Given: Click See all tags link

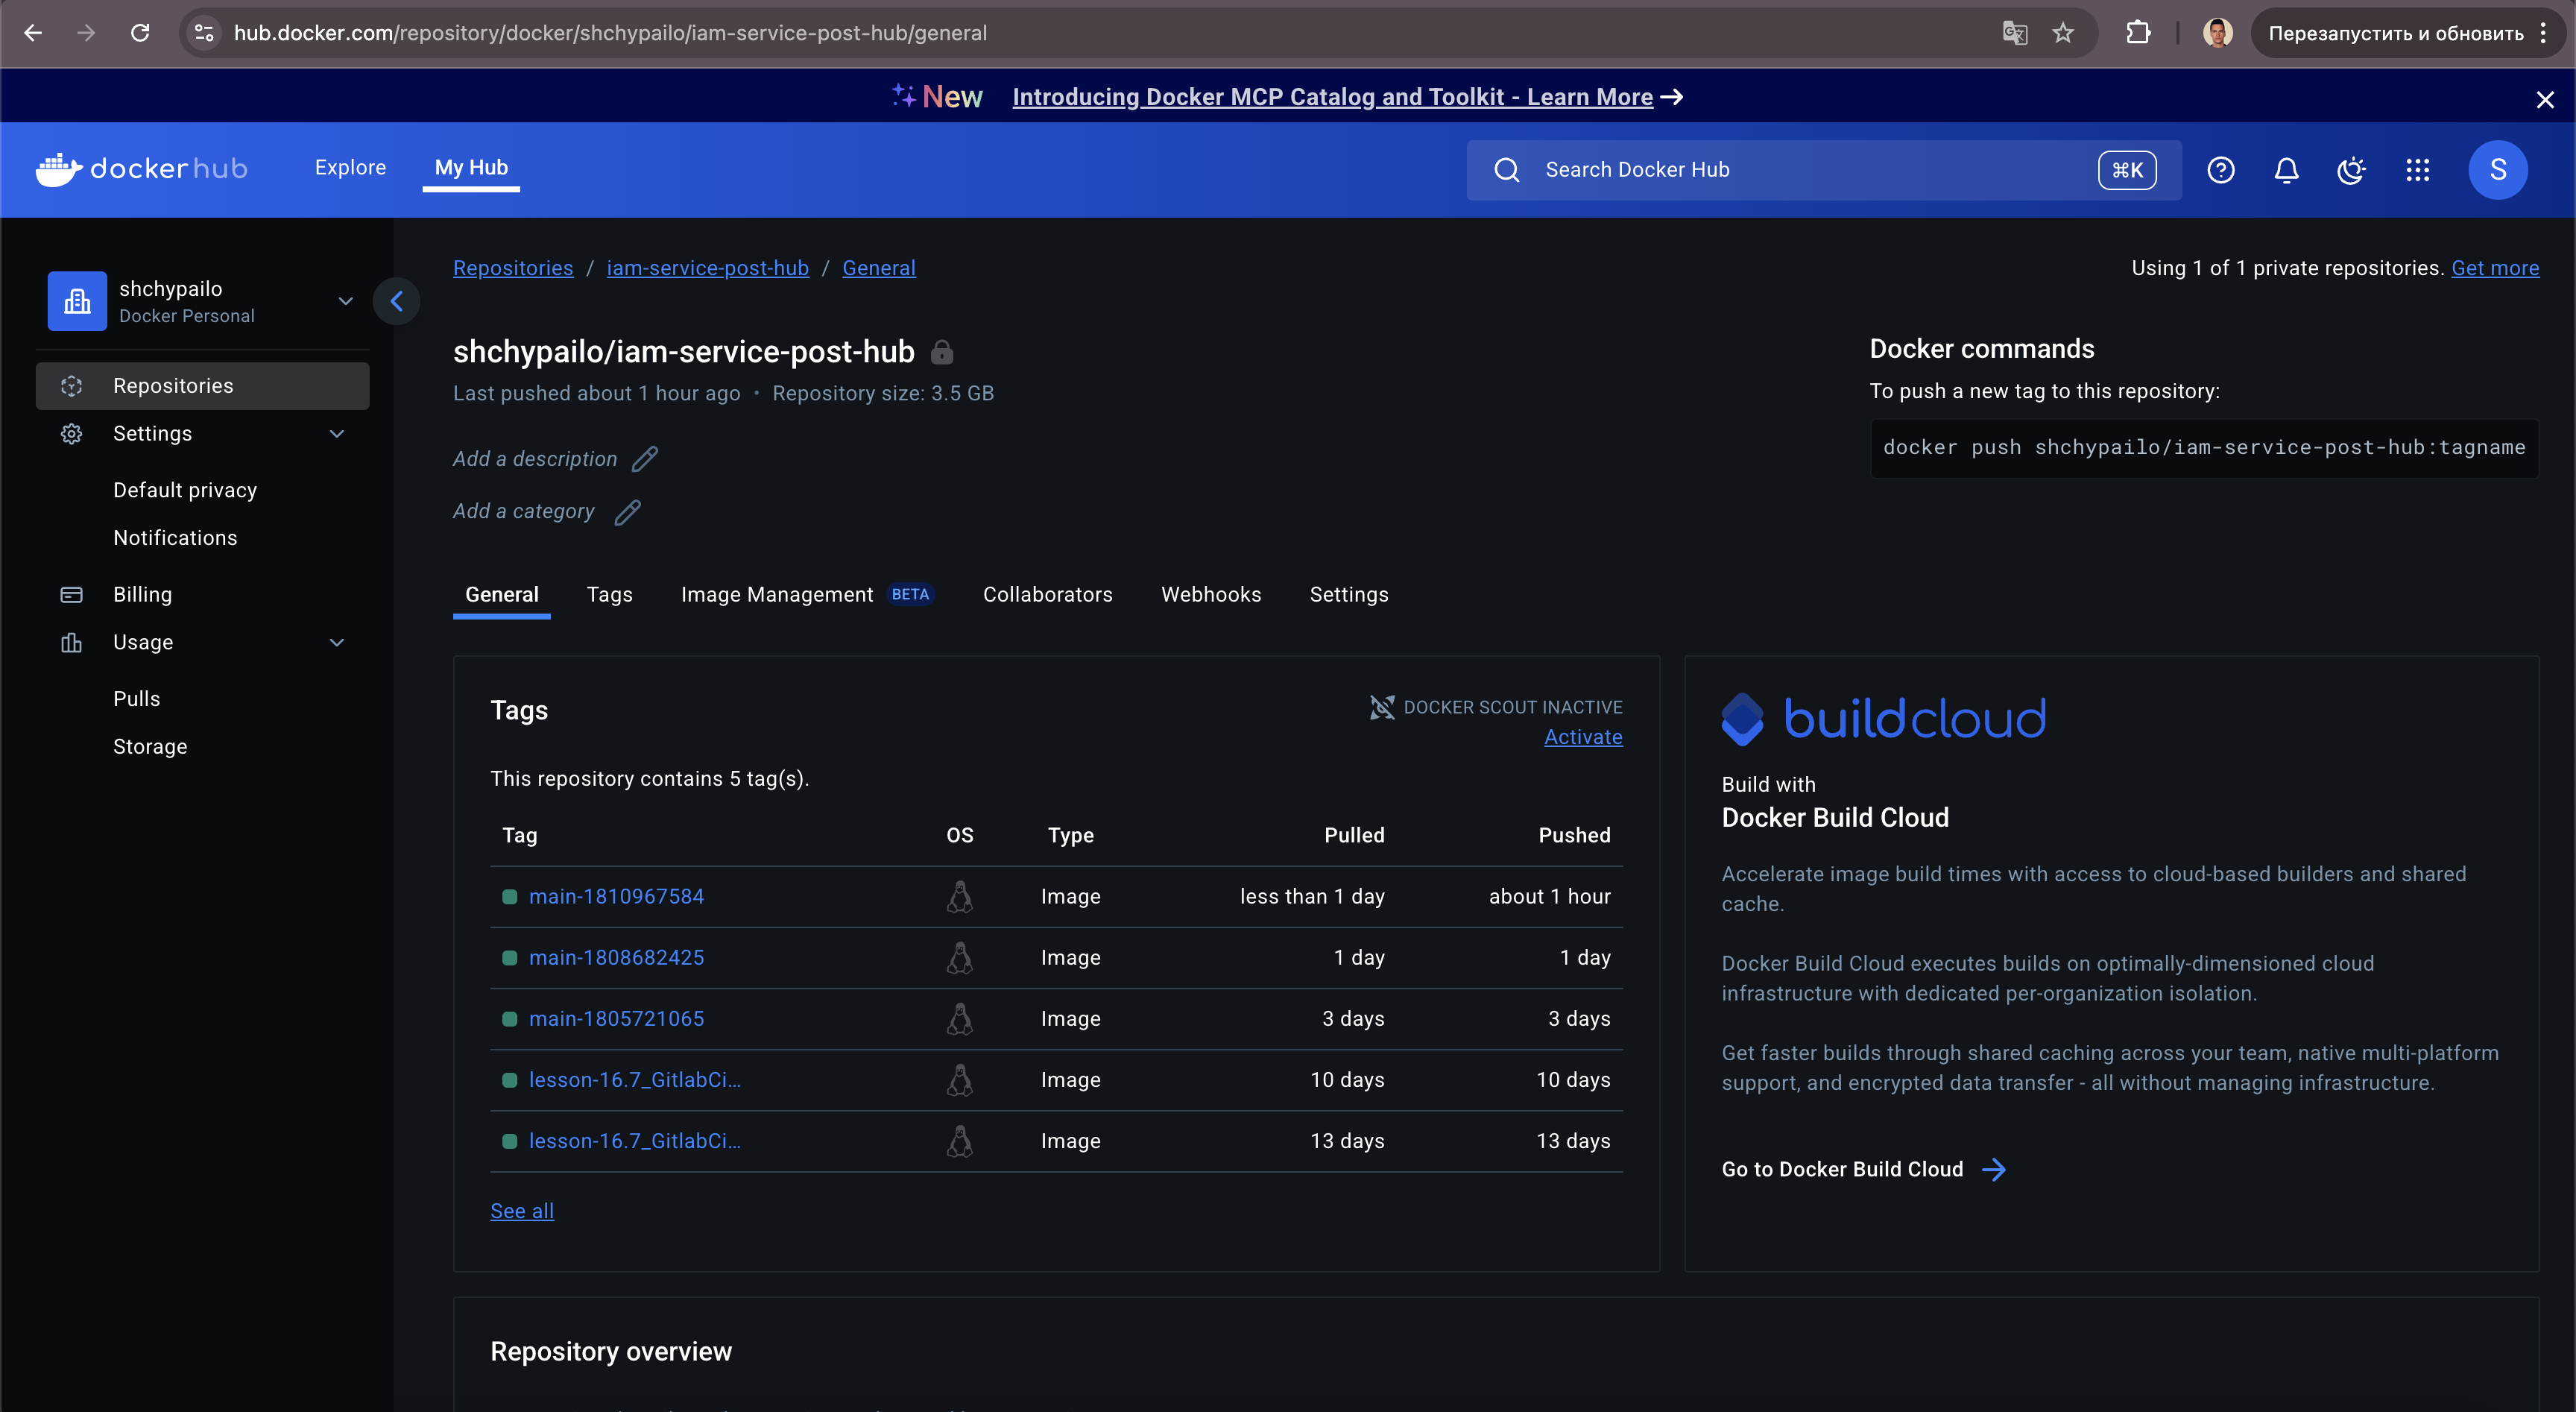Looking at the screenshot, I should [x=522, y=1211].
